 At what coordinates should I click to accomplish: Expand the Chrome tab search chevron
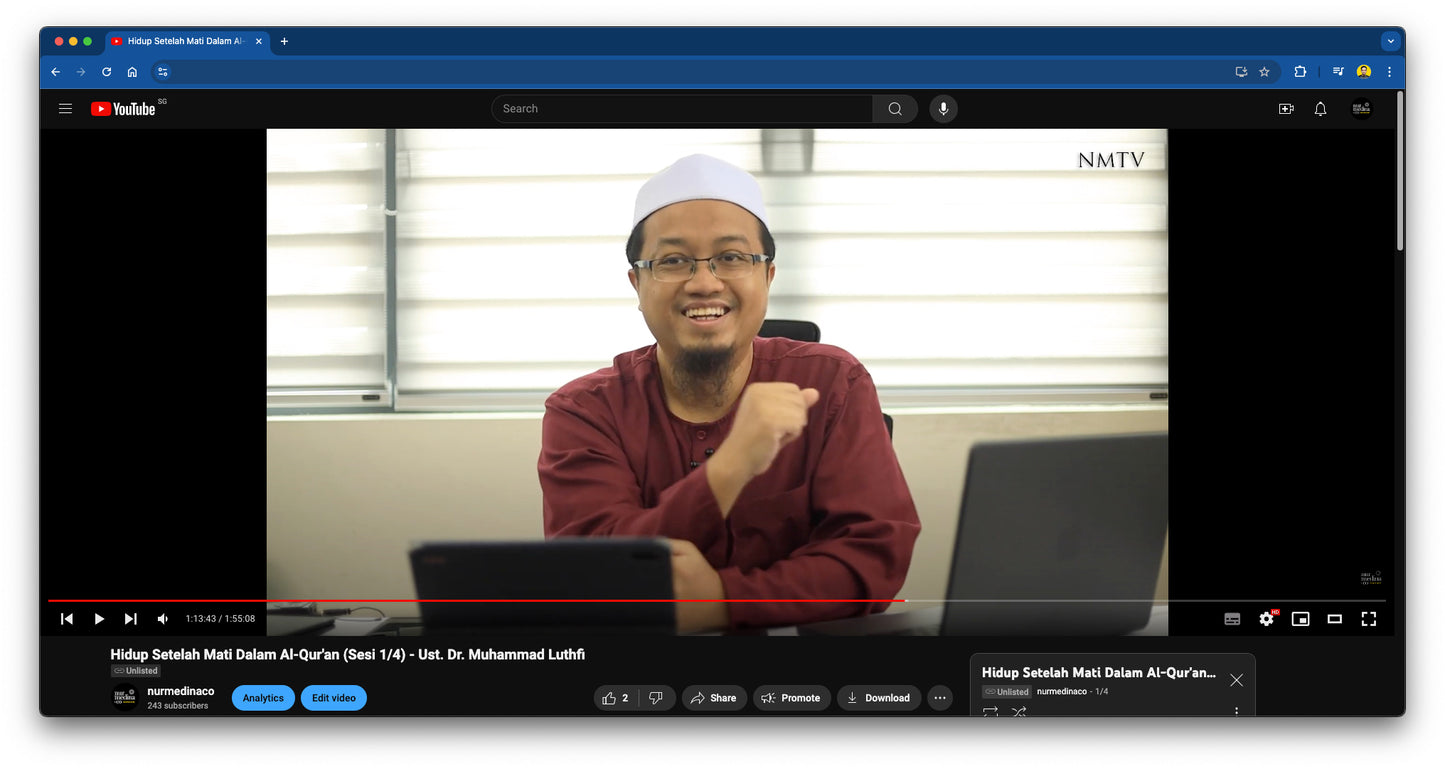pos(1390,42)
